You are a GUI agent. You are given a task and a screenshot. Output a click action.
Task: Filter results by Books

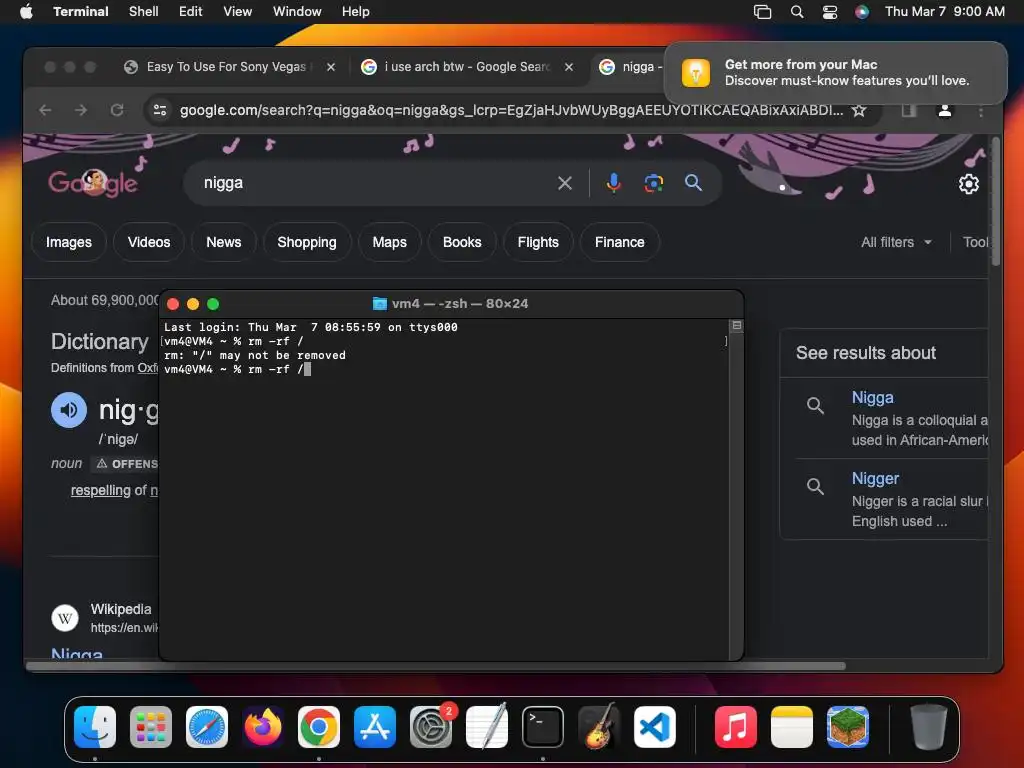462,242
